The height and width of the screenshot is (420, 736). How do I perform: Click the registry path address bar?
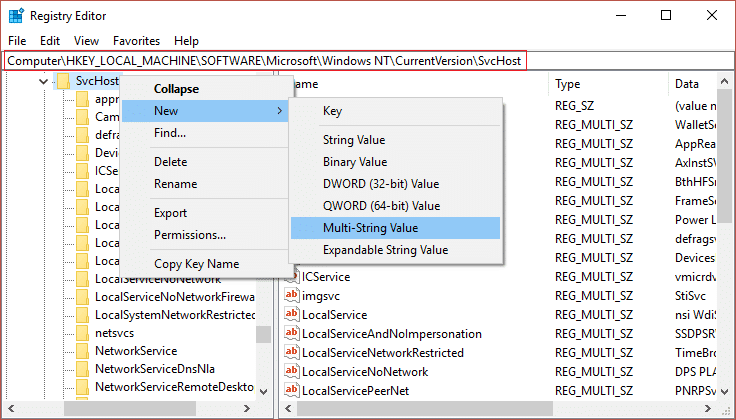point(265,61)
